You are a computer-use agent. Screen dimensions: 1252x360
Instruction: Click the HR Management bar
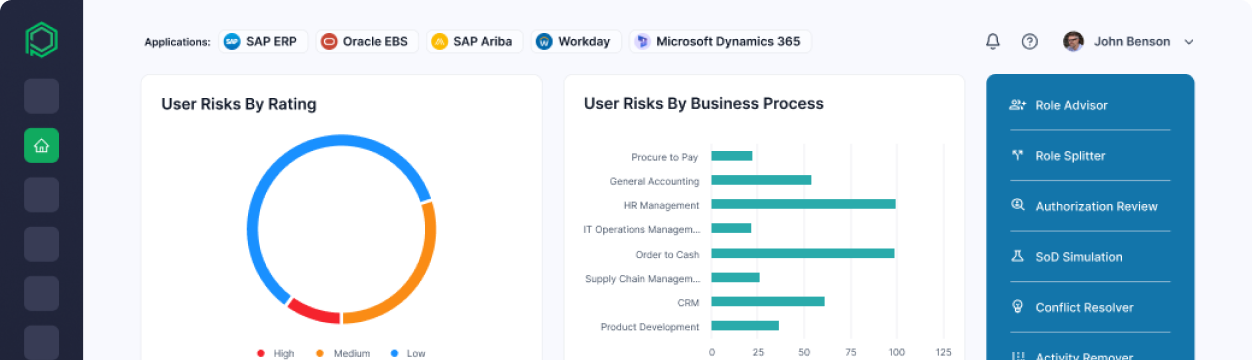point(803,204)
